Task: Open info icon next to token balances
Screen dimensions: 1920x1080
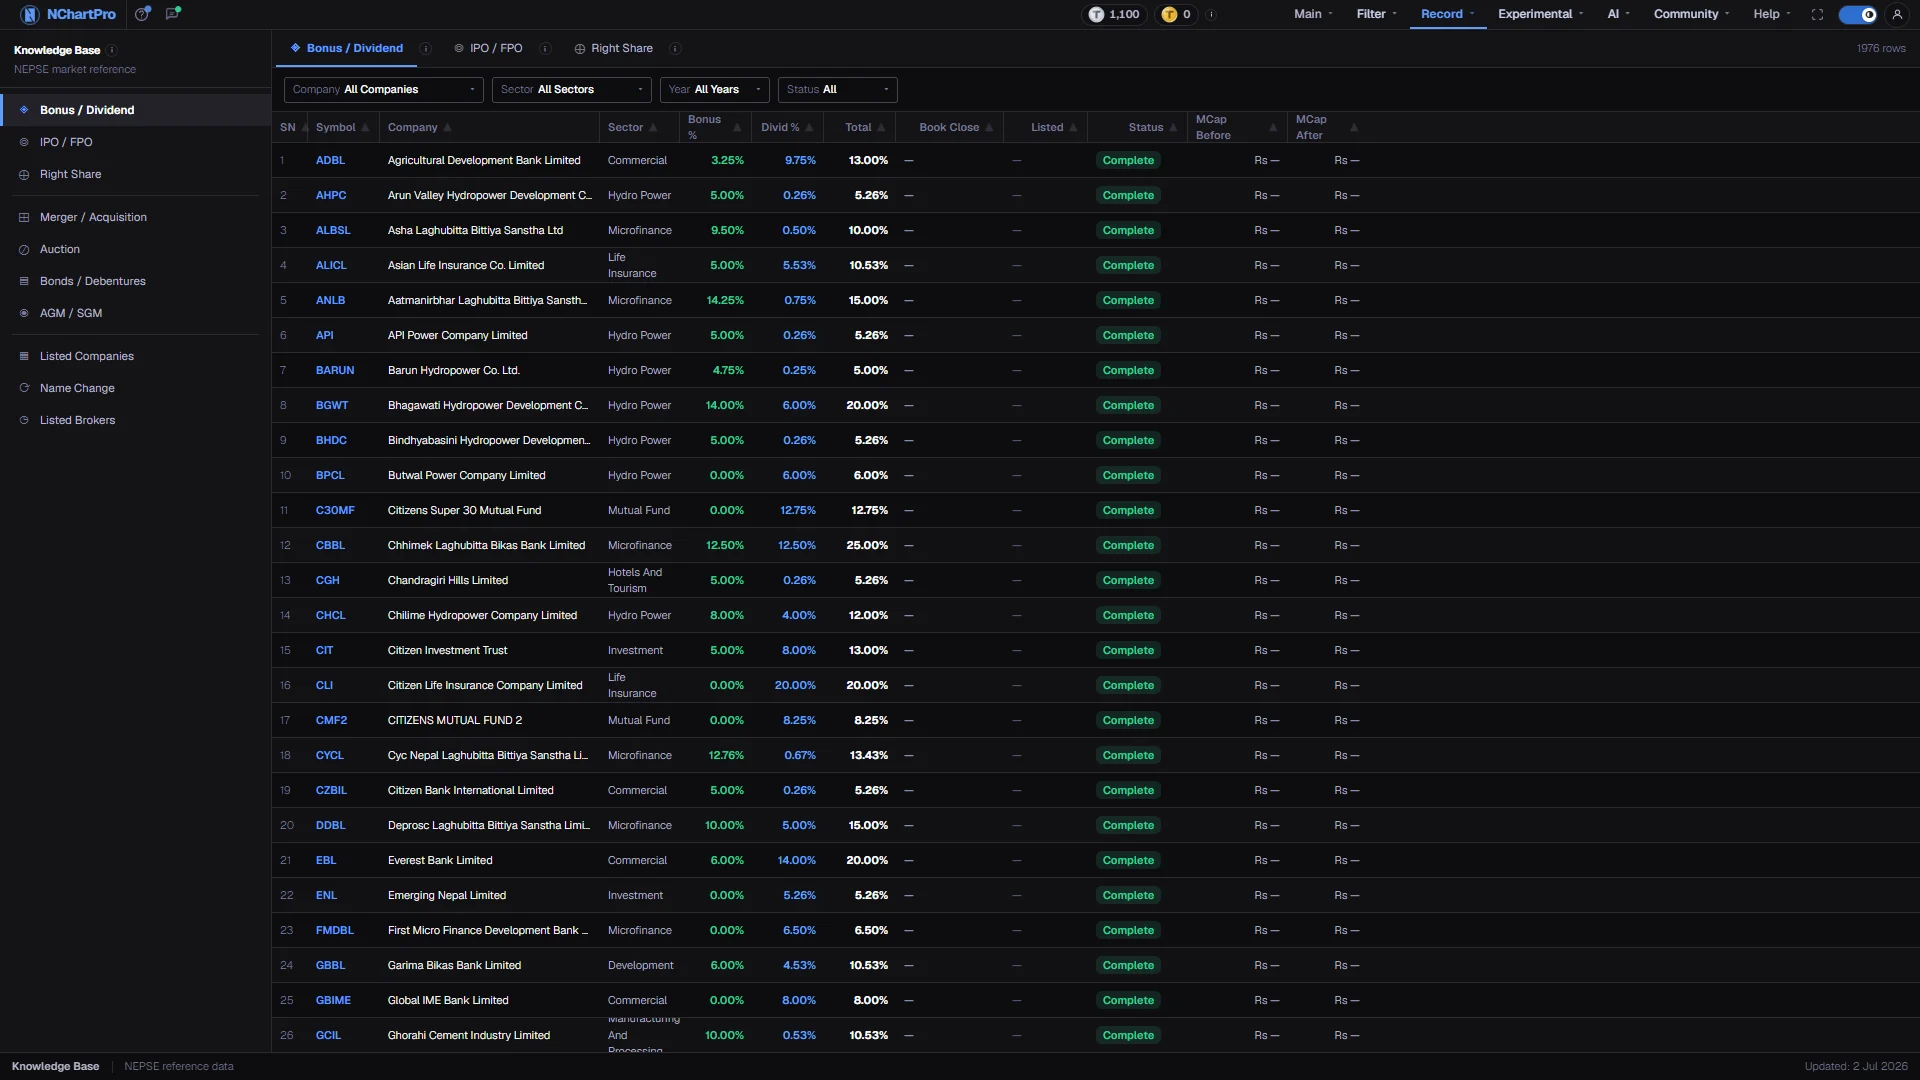Action: click(x=1211, y=14)
